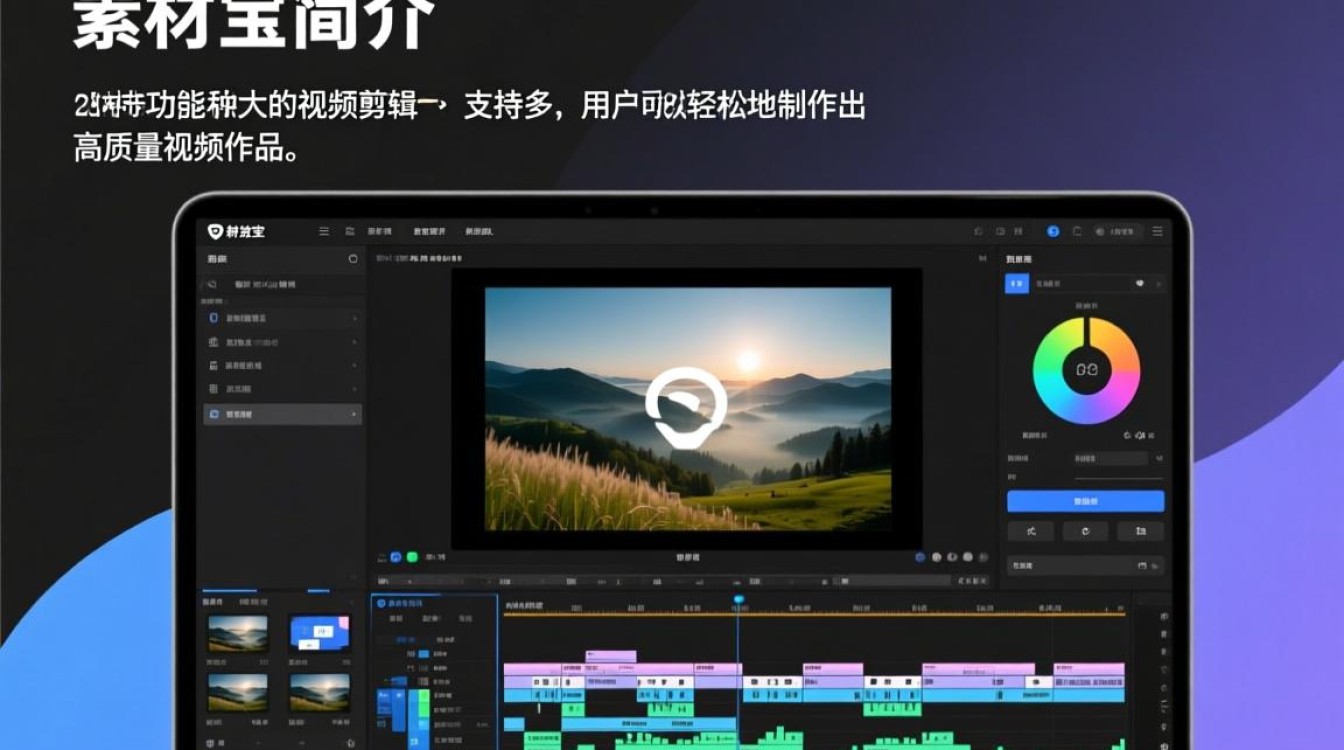Click the blue circular icon in the top-right header

1053,231
